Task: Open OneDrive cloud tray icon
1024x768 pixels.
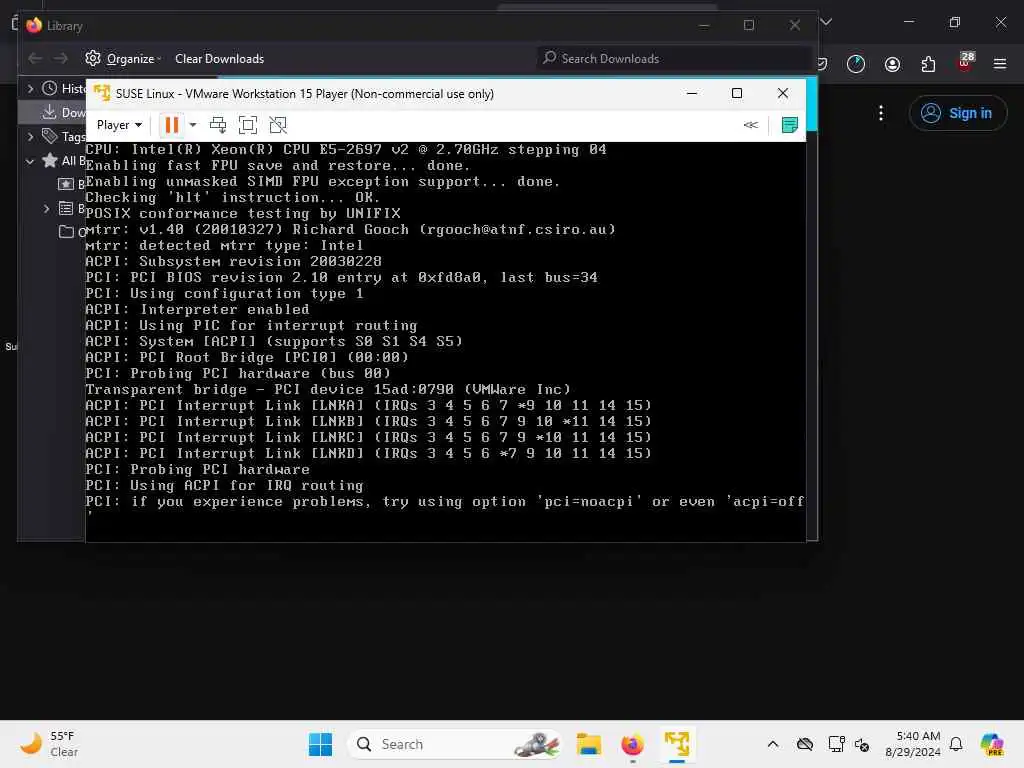Action: 805,744
